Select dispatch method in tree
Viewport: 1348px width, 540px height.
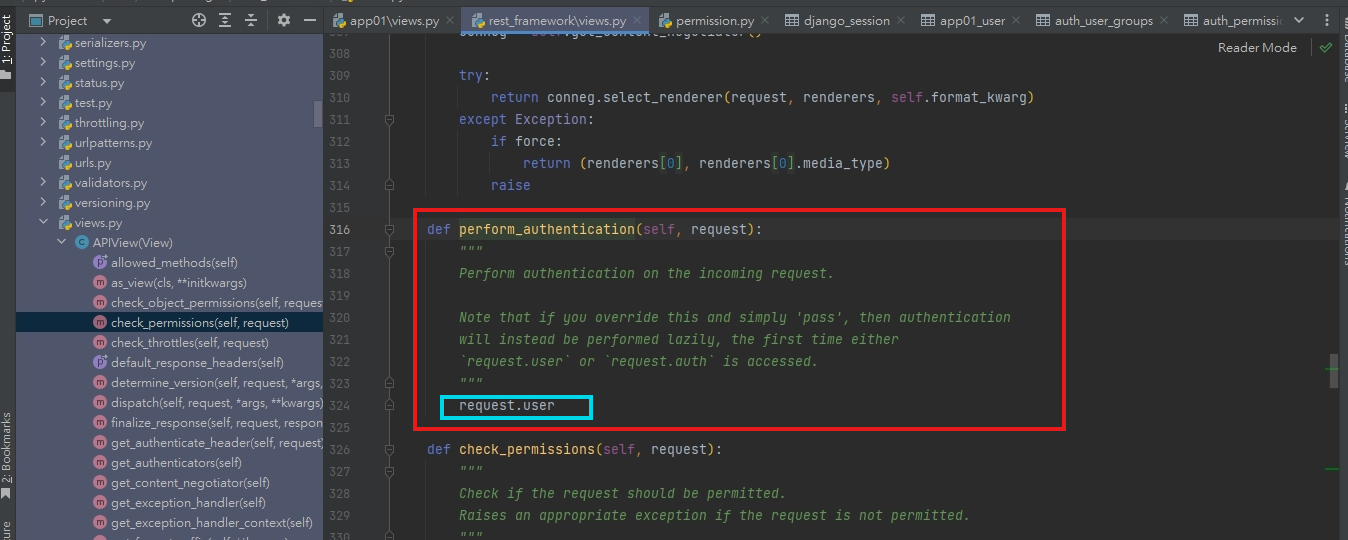(x=208, y=403)
